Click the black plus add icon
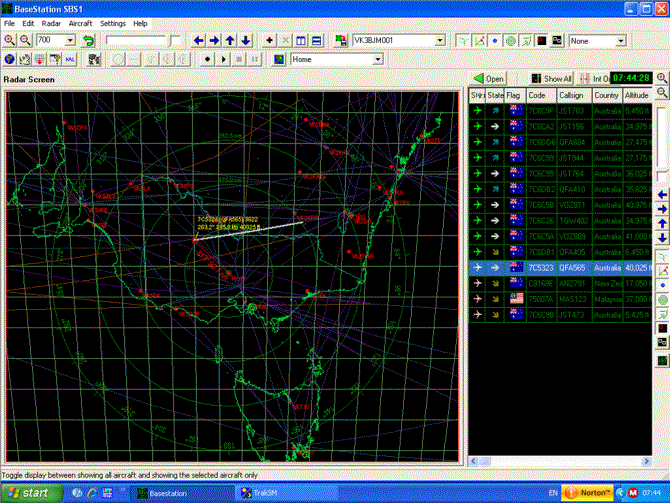 pyautogui.click(x=269, y=41)
